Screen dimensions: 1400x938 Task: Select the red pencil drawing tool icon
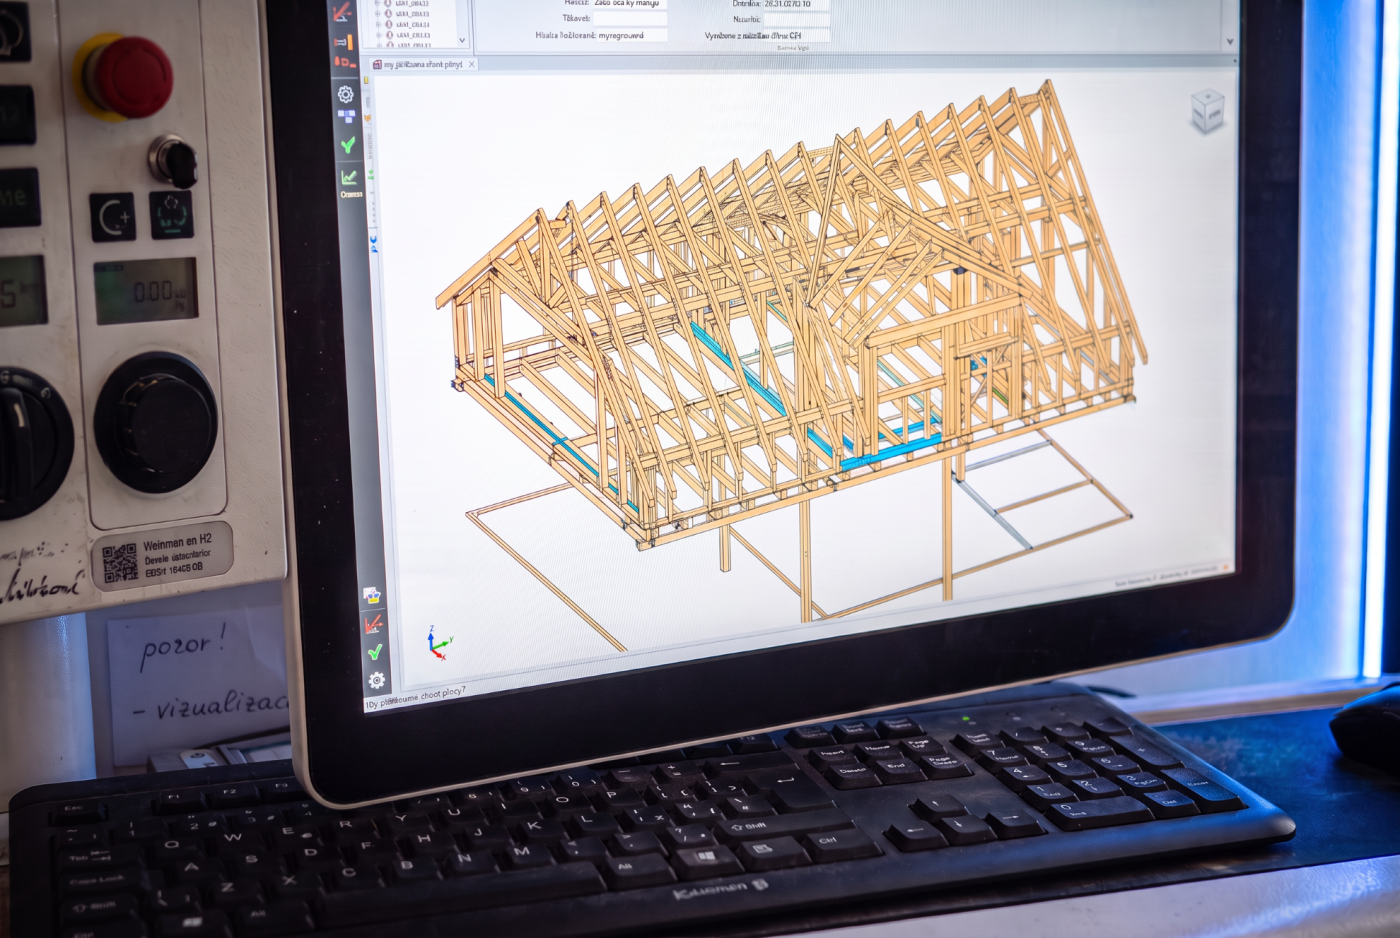point(342,11)
